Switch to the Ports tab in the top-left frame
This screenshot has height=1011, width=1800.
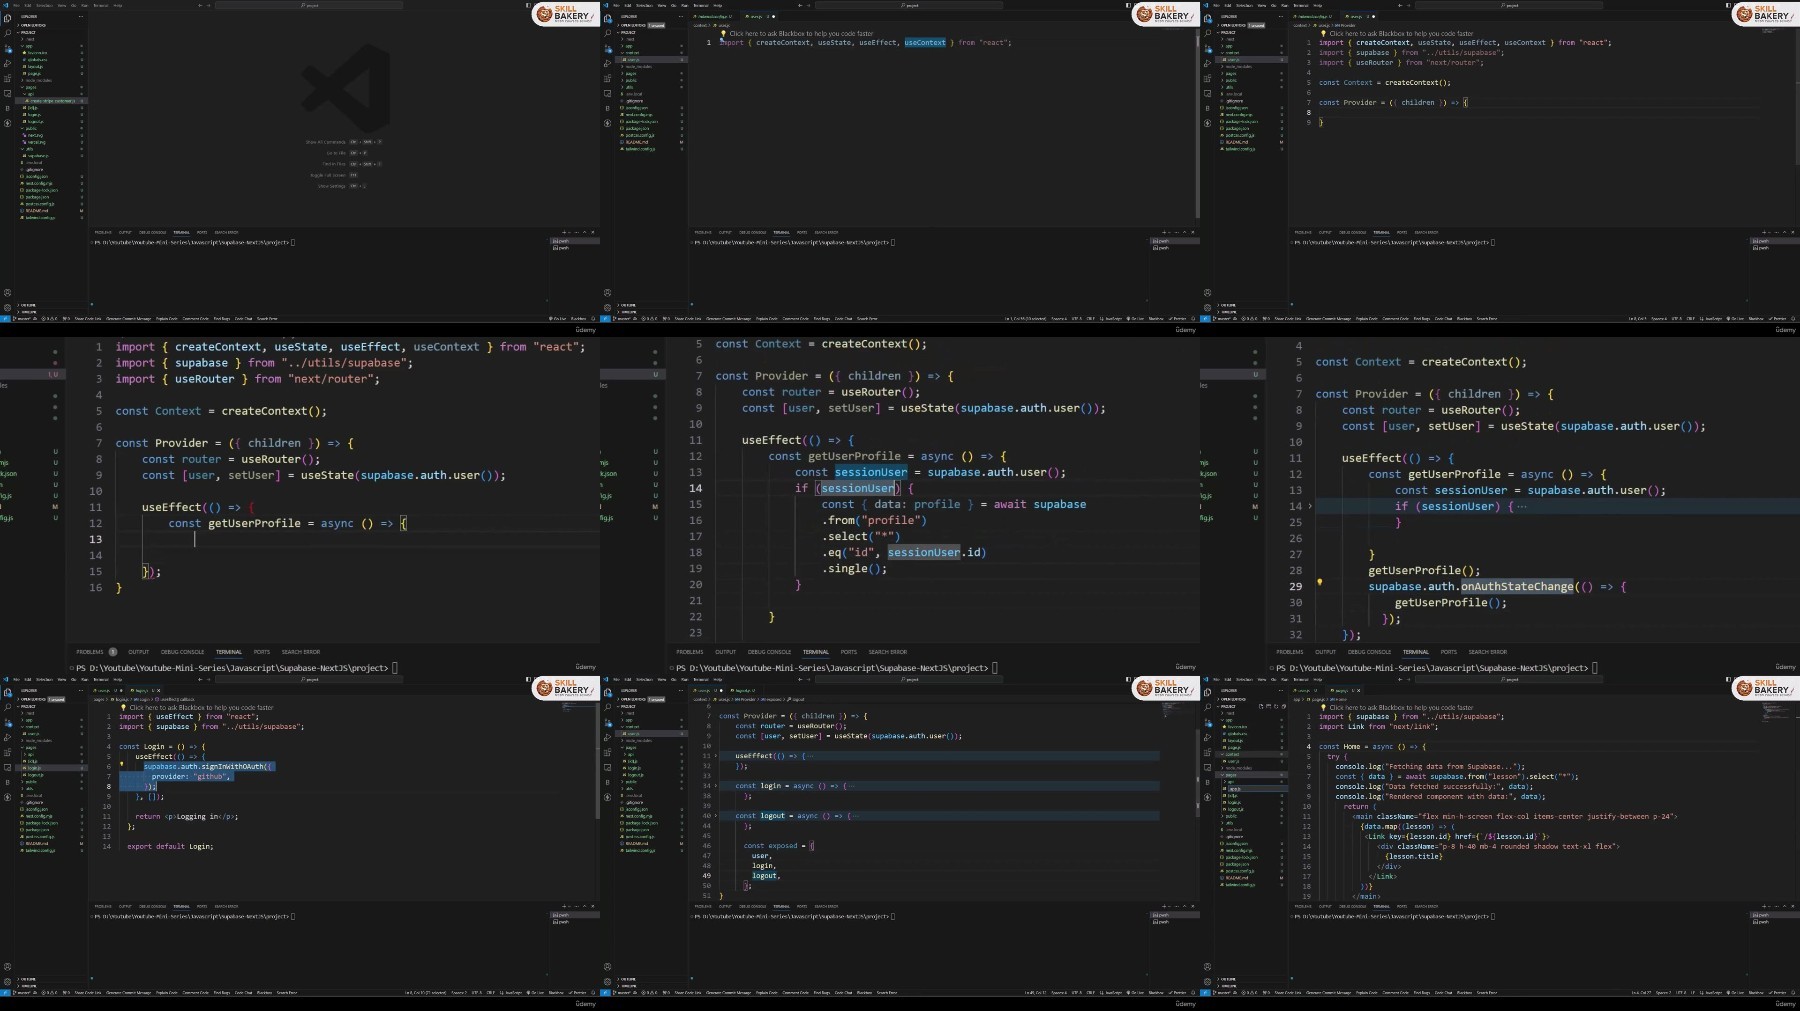coord(202,232)
